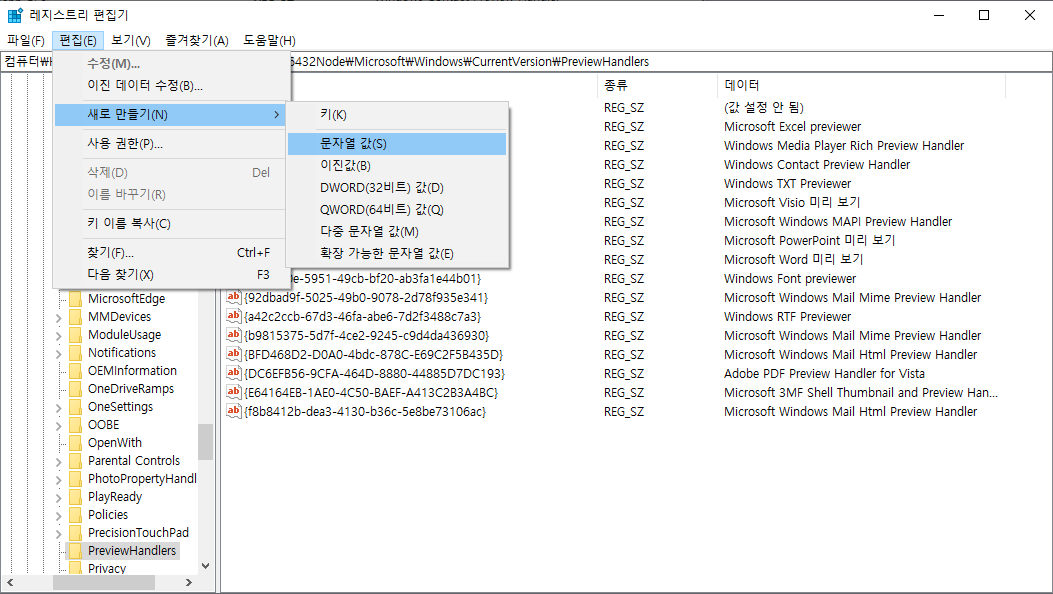Choose 확장 가능한 문자열 값(E) entry
The width and height of the screenshot is (1053, 594).
pos(397,254)
